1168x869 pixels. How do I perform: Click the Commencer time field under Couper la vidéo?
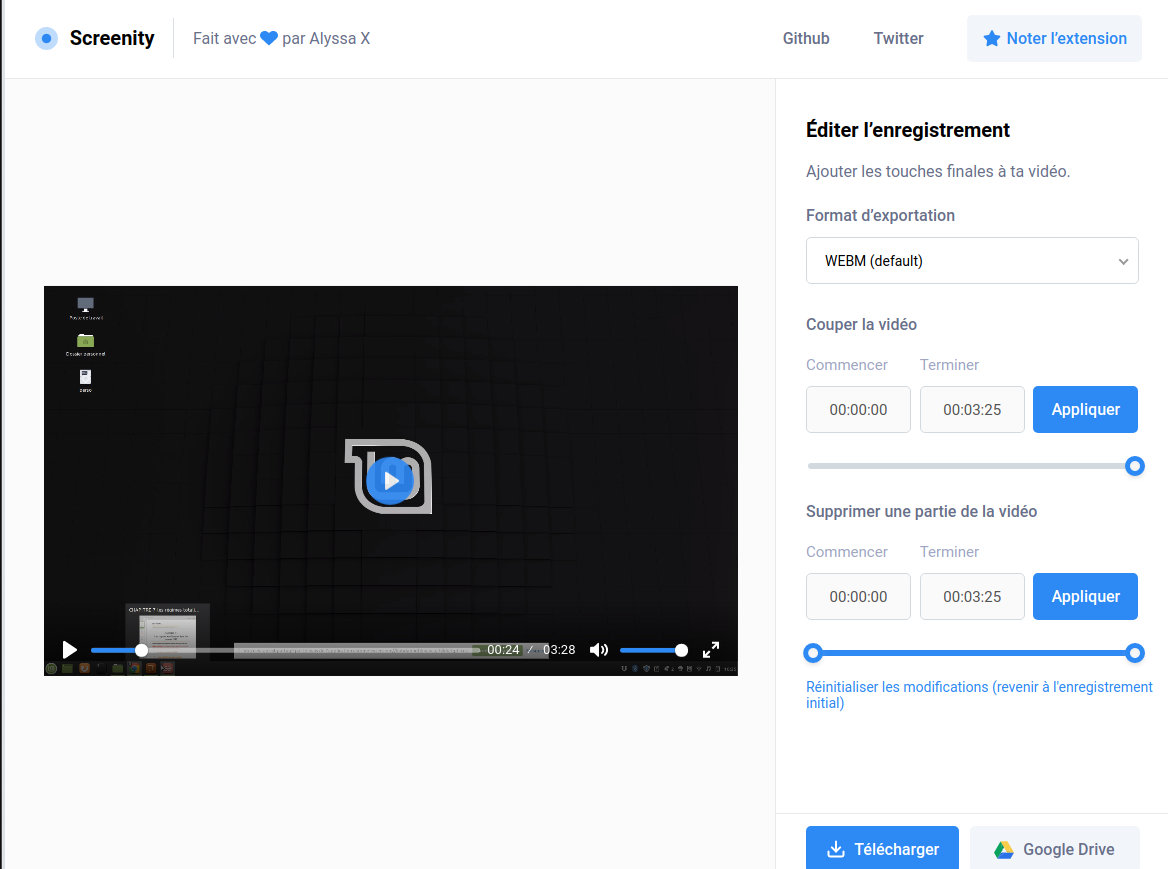[x=858, y=410]
